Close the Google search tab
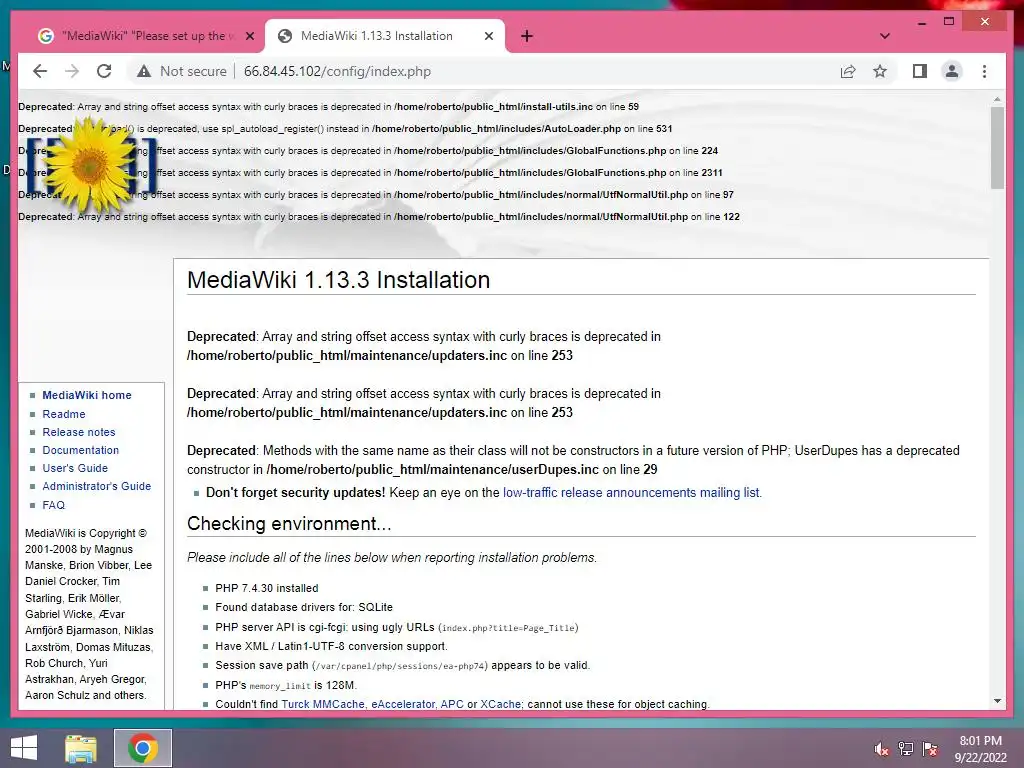The image size is (1024, 768). 249,36
